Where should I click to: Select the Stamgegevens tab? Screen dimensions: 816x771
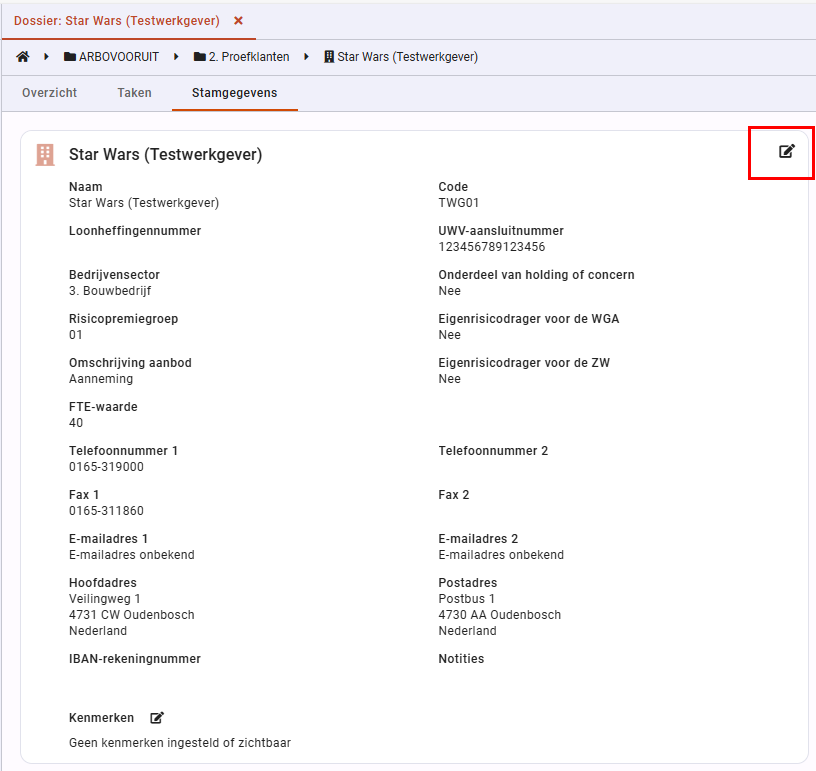(x=235, y=93)
